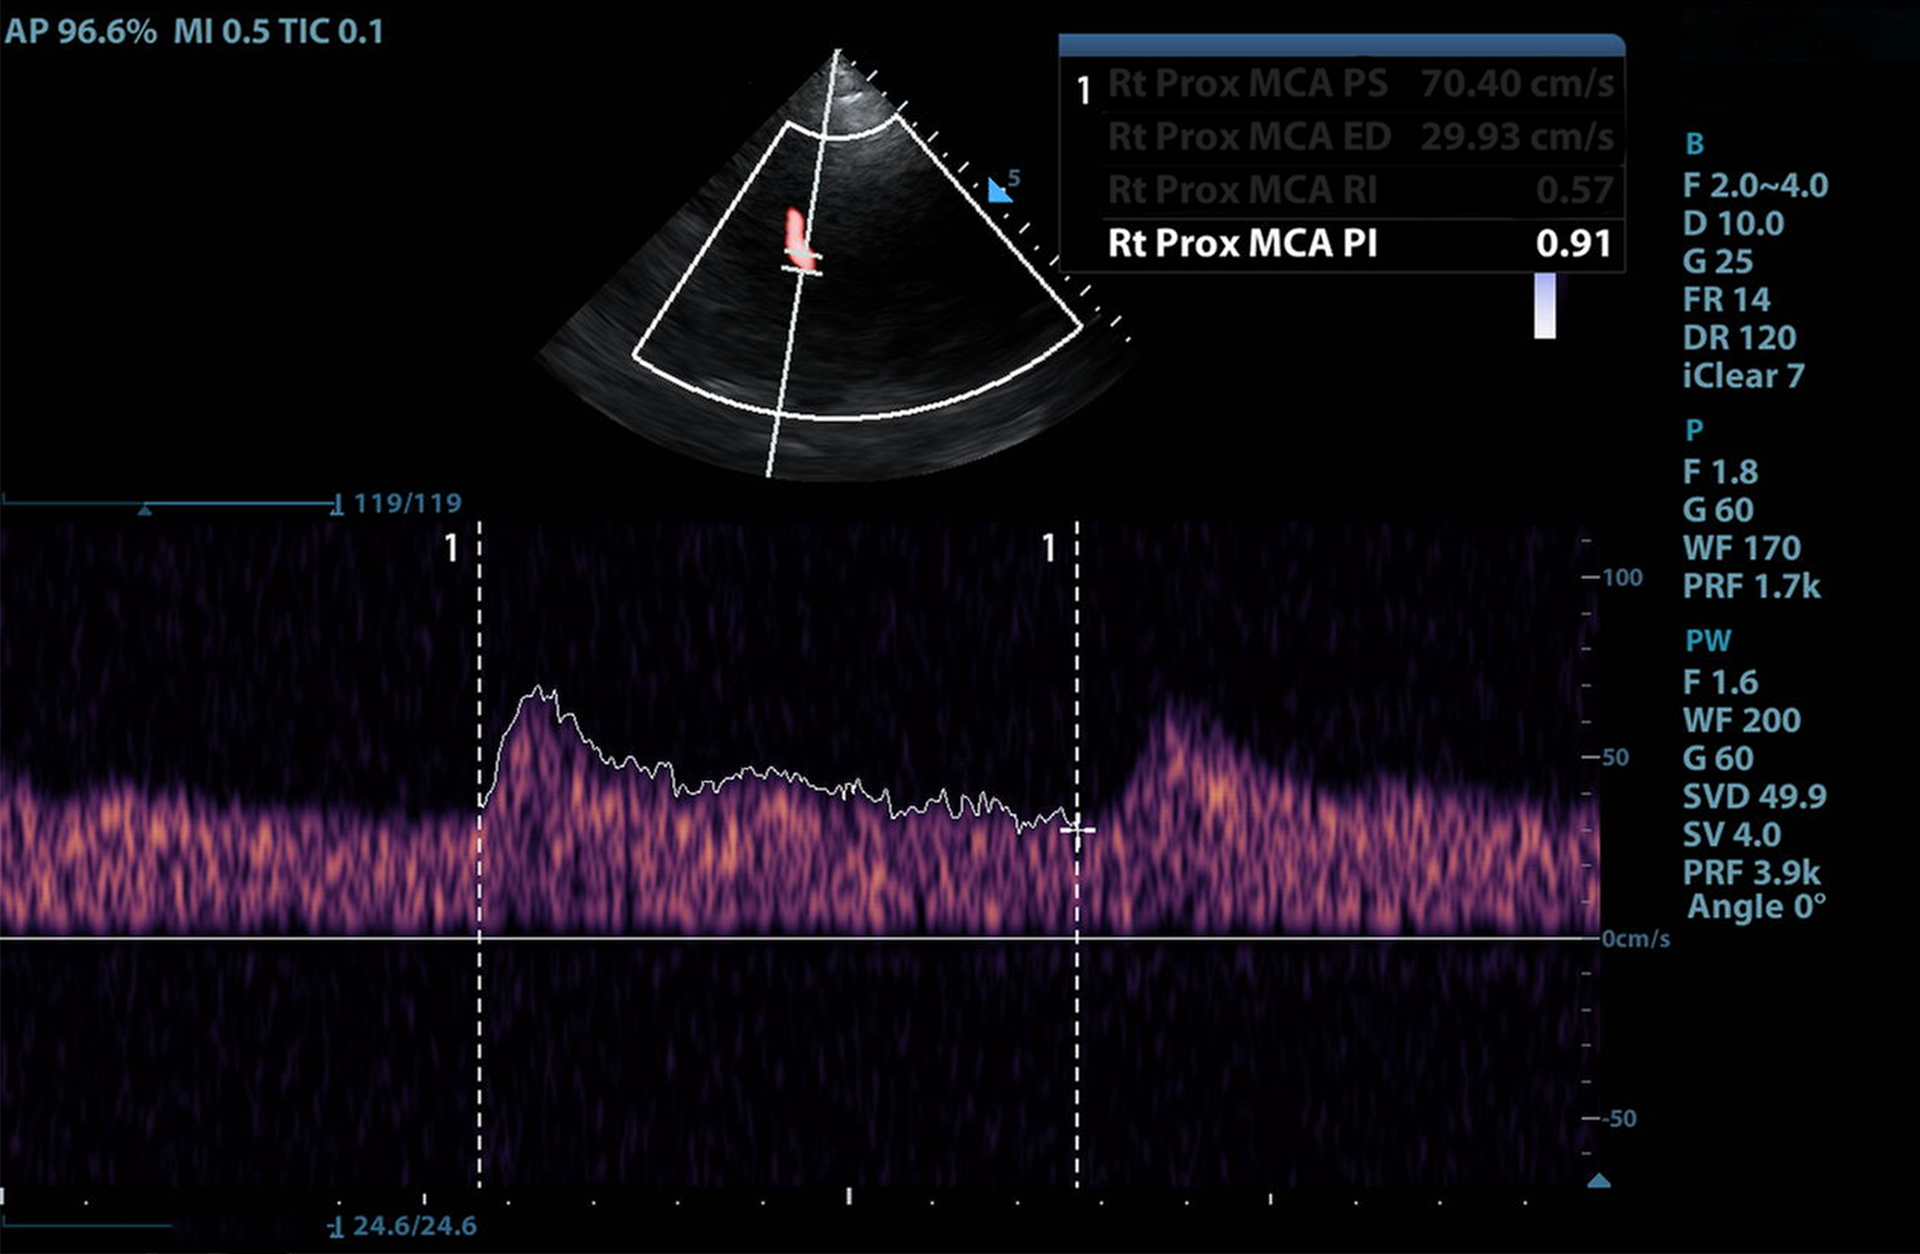
Task: Click the blue results window title bar
Action: (x=1340, y=45)
